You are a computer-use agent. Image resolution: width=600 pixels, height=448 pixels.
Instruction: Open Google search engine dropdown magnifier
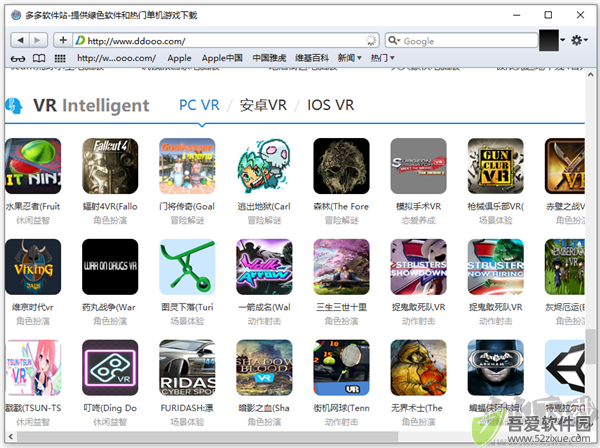(394, 40)
